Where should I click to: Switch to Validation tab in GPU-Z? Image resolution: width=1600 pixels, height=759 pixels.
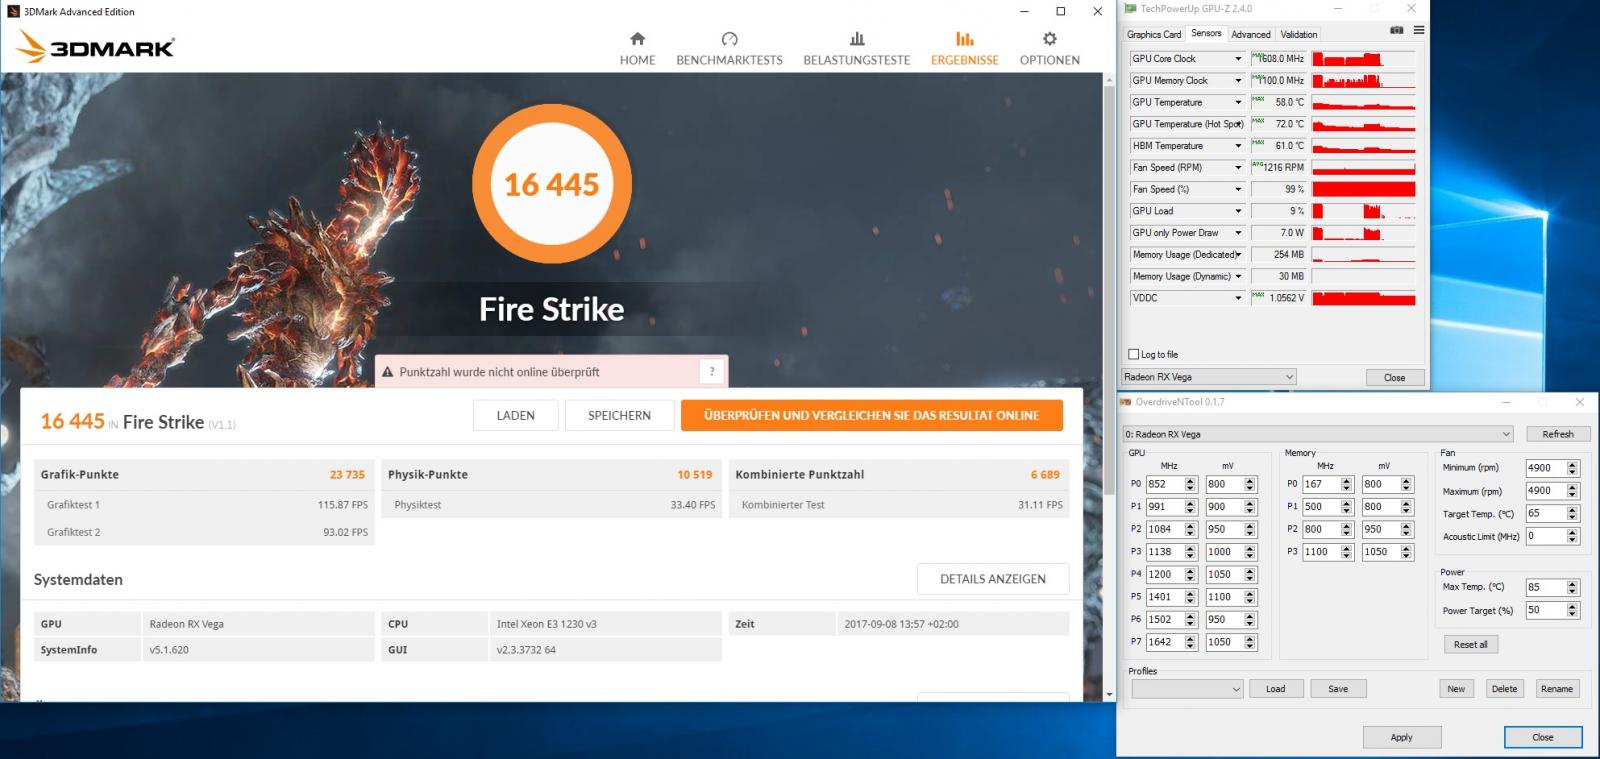1298,34
